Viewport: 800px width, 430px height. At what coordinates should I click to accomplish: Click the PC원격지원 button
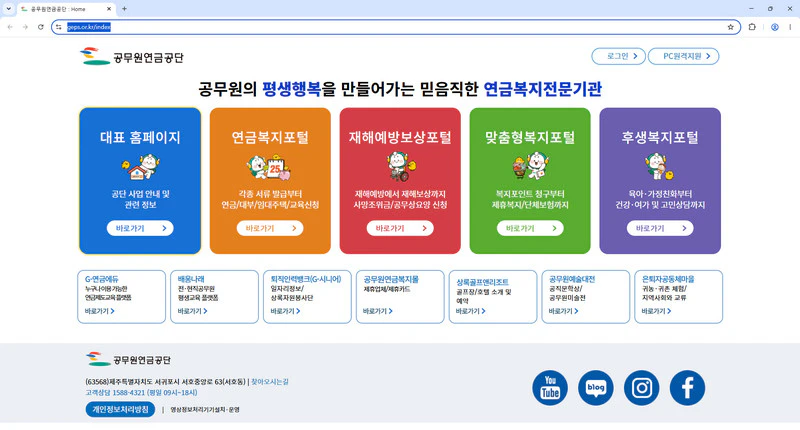pos(683,56)
